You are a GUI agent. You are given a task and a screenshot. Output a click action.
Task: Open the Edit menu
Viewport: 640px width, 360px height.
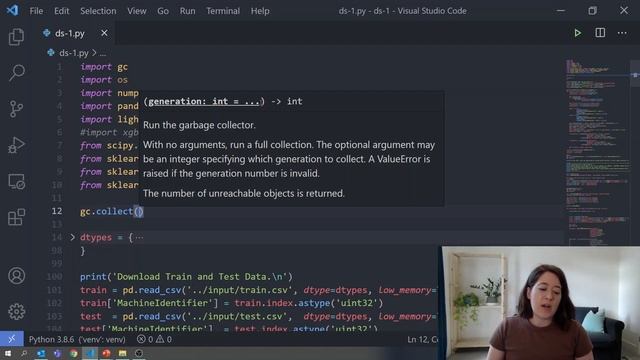pyautogui.click(x=62, y=11)
